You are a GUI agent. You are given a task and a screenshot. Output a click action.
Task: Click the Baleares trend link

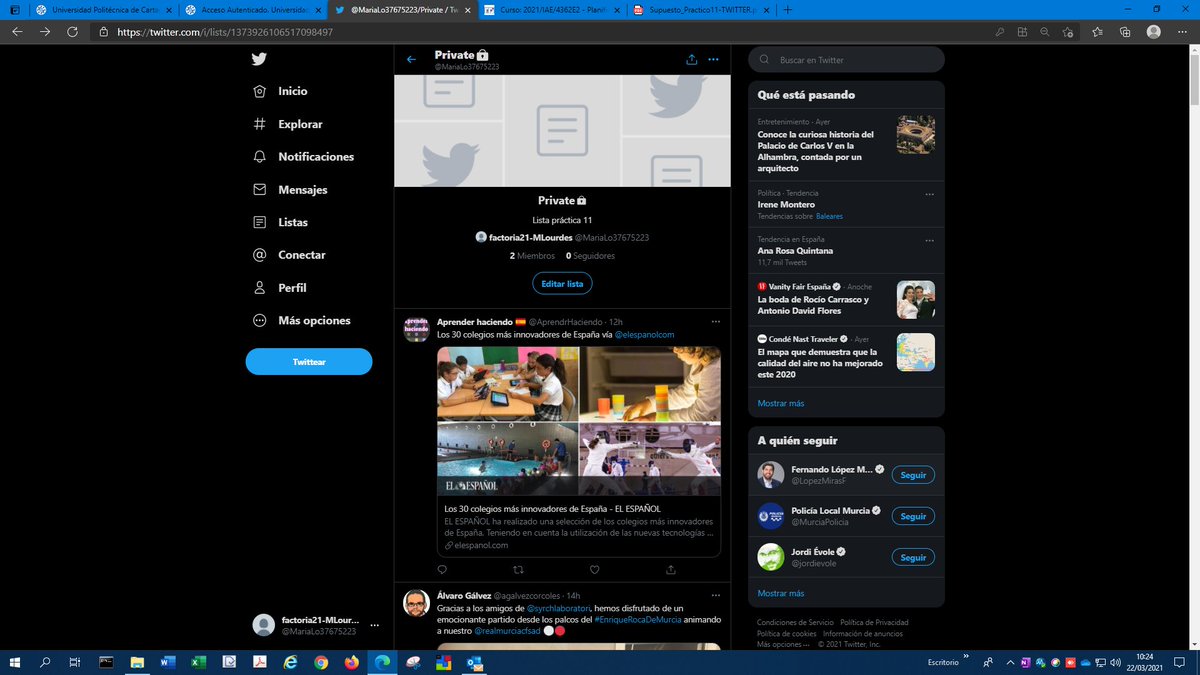829,216
